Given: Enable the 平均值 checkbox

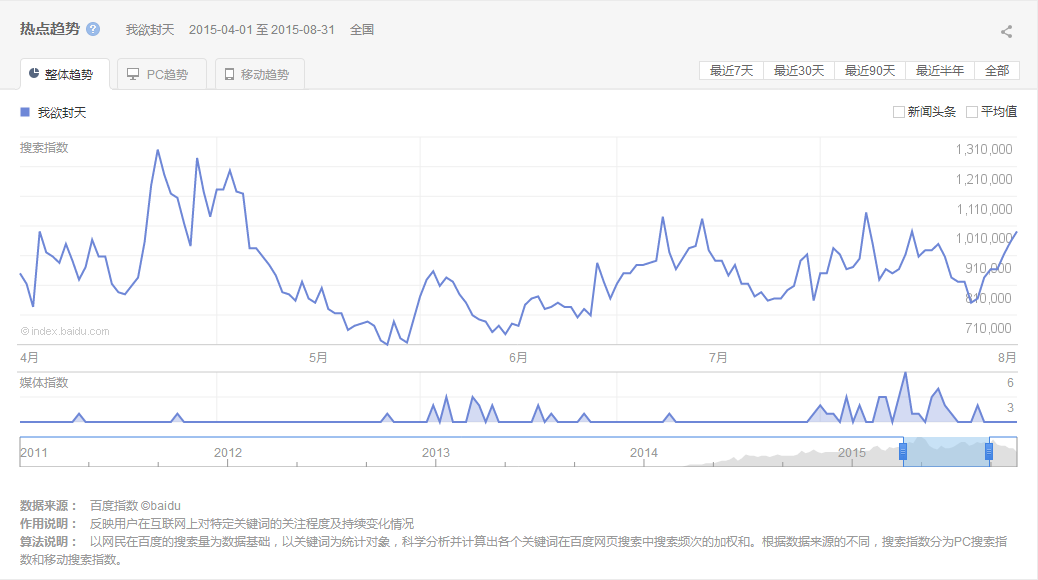Looking at the screenshot, I should [x=972, y=112].
